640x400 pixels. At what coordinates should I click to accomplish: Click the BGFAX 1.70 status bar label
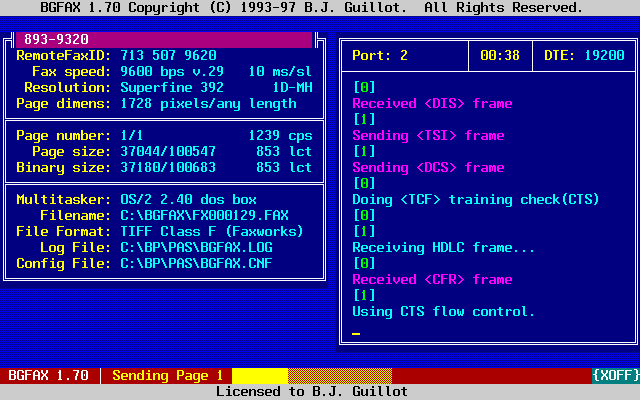(x=48, y=376)
